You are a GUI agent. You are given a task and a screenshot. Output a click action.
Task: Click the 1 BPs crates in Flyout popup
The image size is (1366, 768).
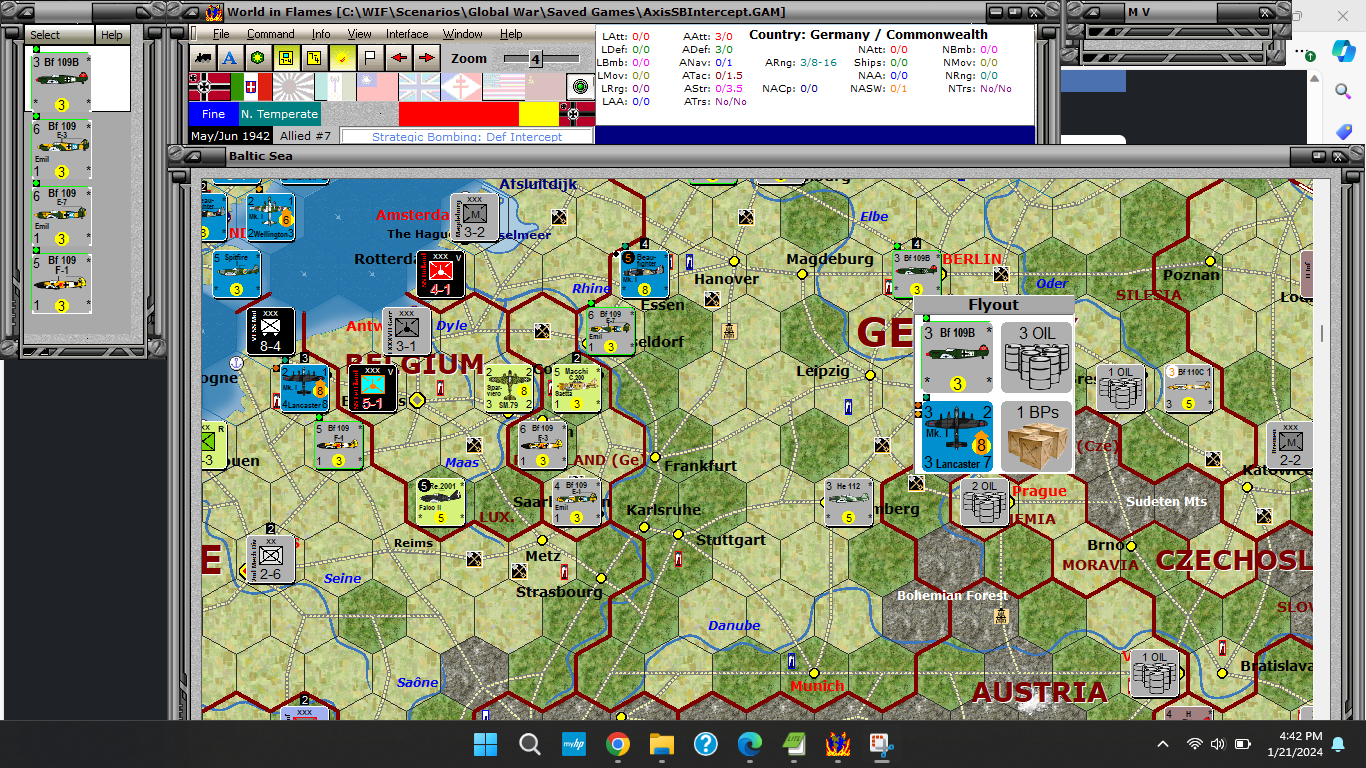(x=1036, y=437)
